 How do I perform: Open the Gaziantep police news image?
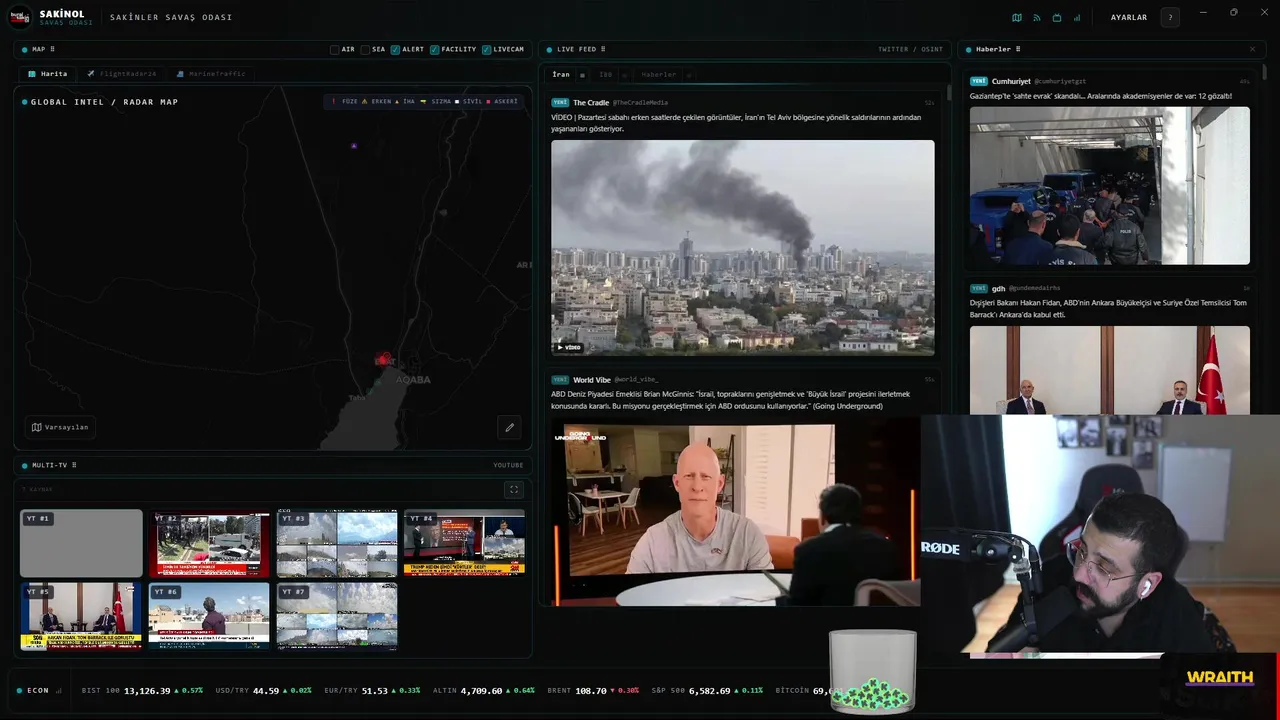click(1110, 186)
